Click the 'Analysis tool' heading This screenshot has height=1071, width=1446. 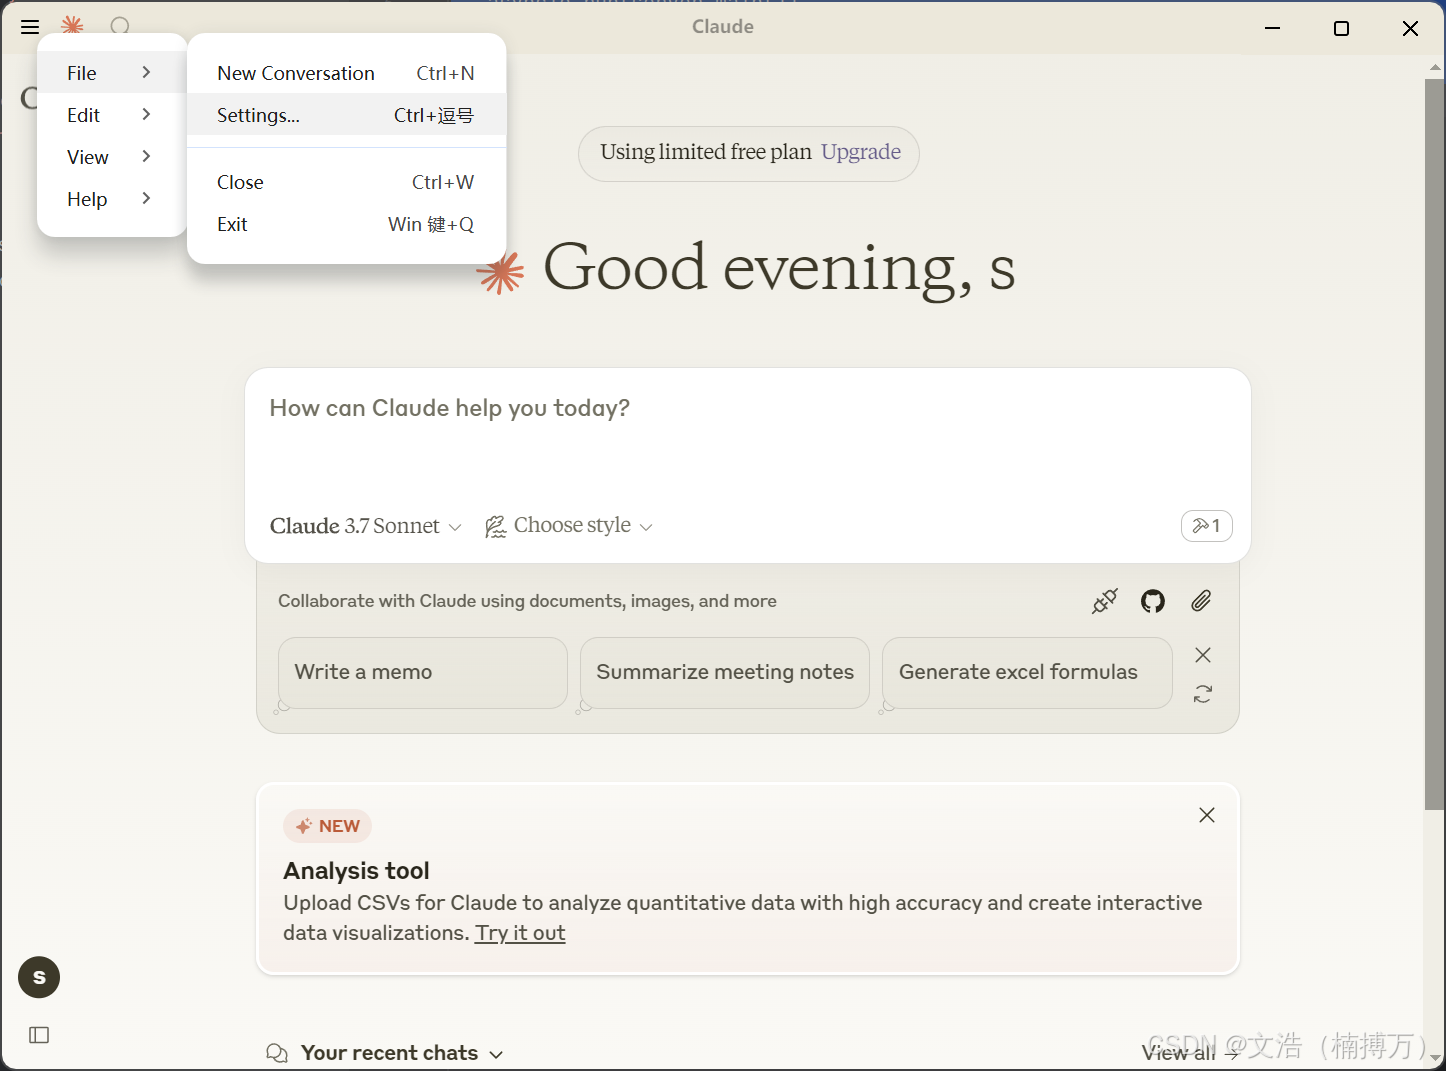point(356,871)
